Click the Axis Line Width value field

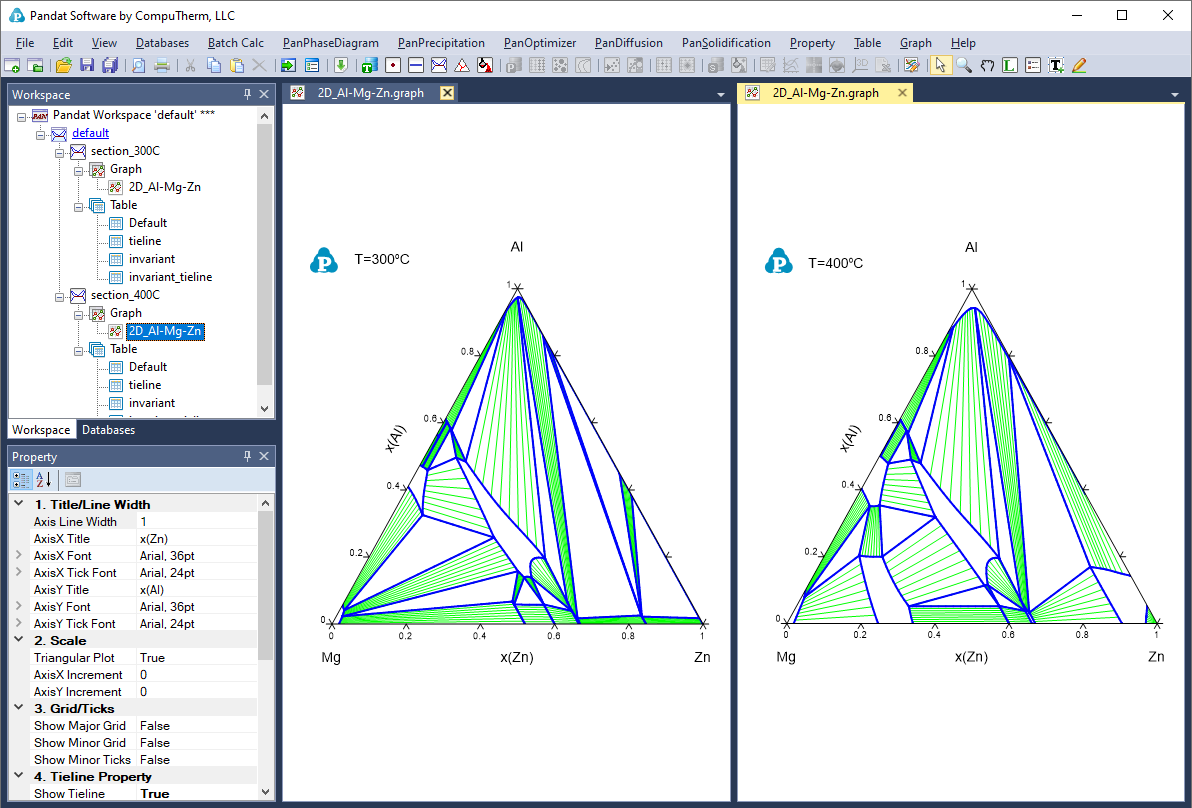[x=195, y=522]
